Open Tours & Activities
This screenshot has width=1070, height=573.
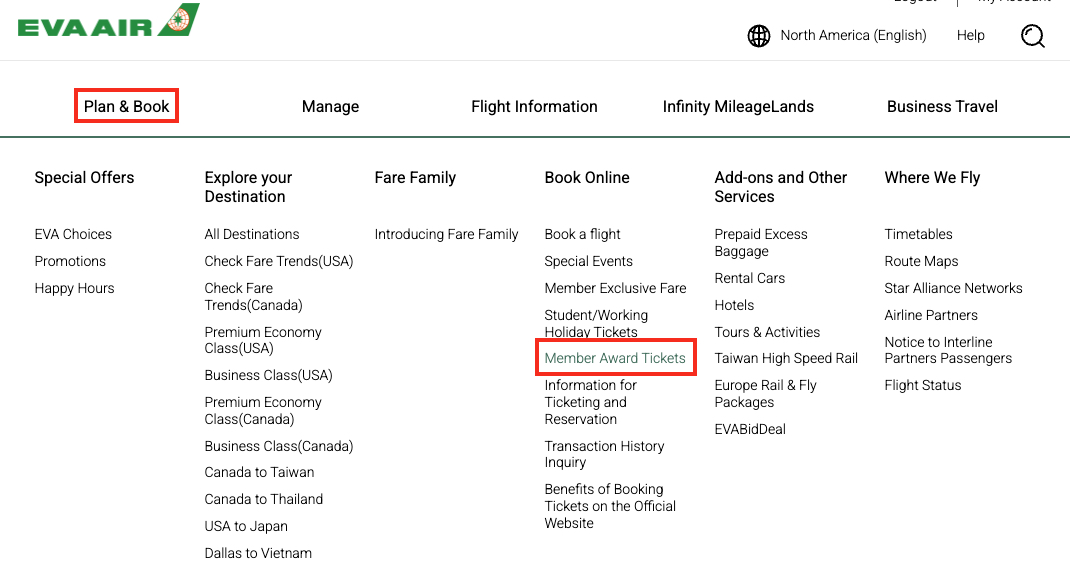767,332
